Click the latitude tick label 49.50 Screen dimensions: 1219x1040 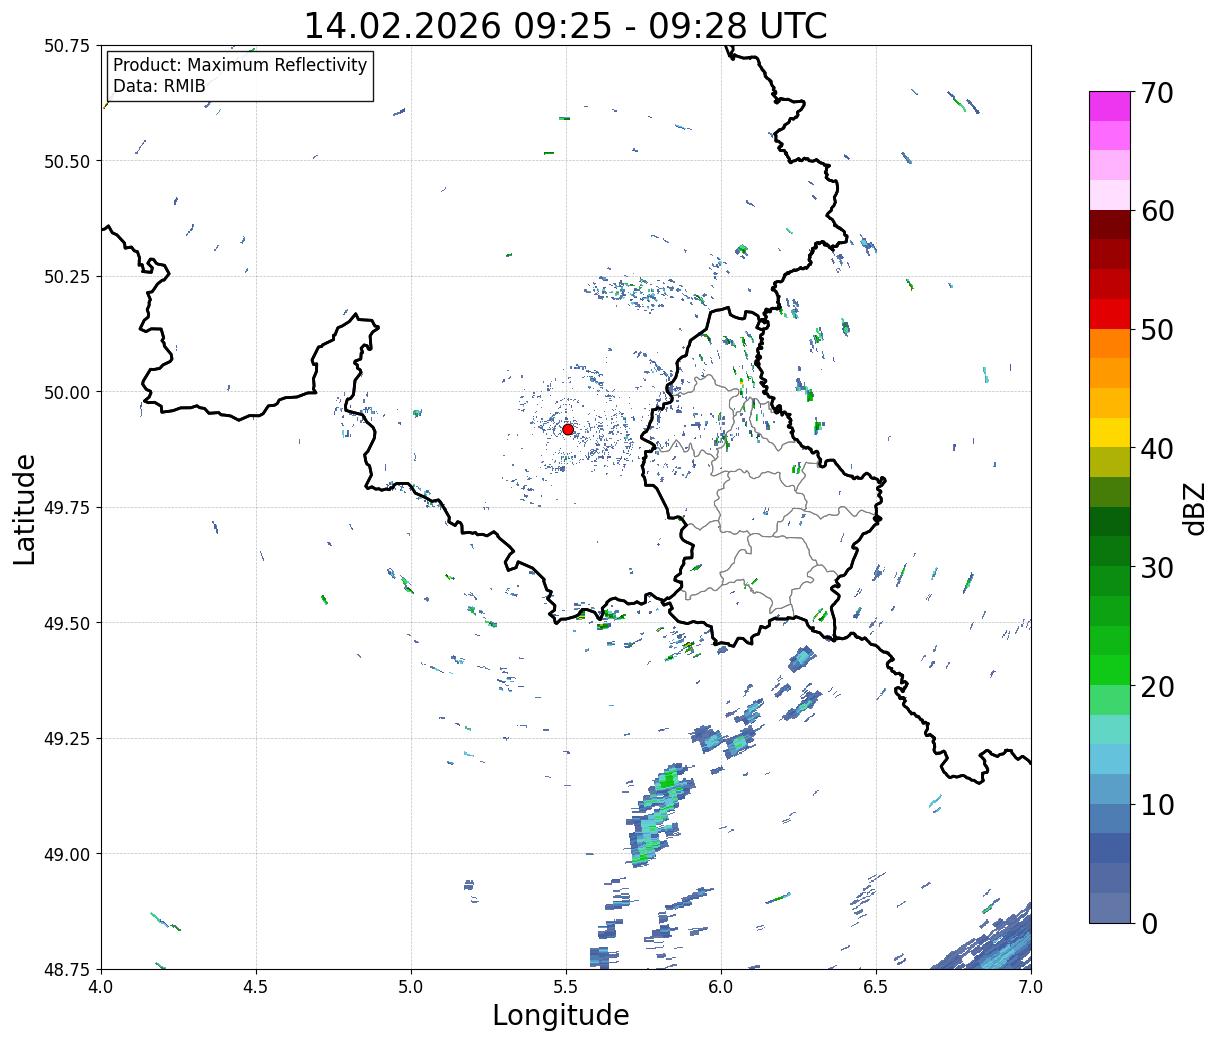tap(66, 623)
